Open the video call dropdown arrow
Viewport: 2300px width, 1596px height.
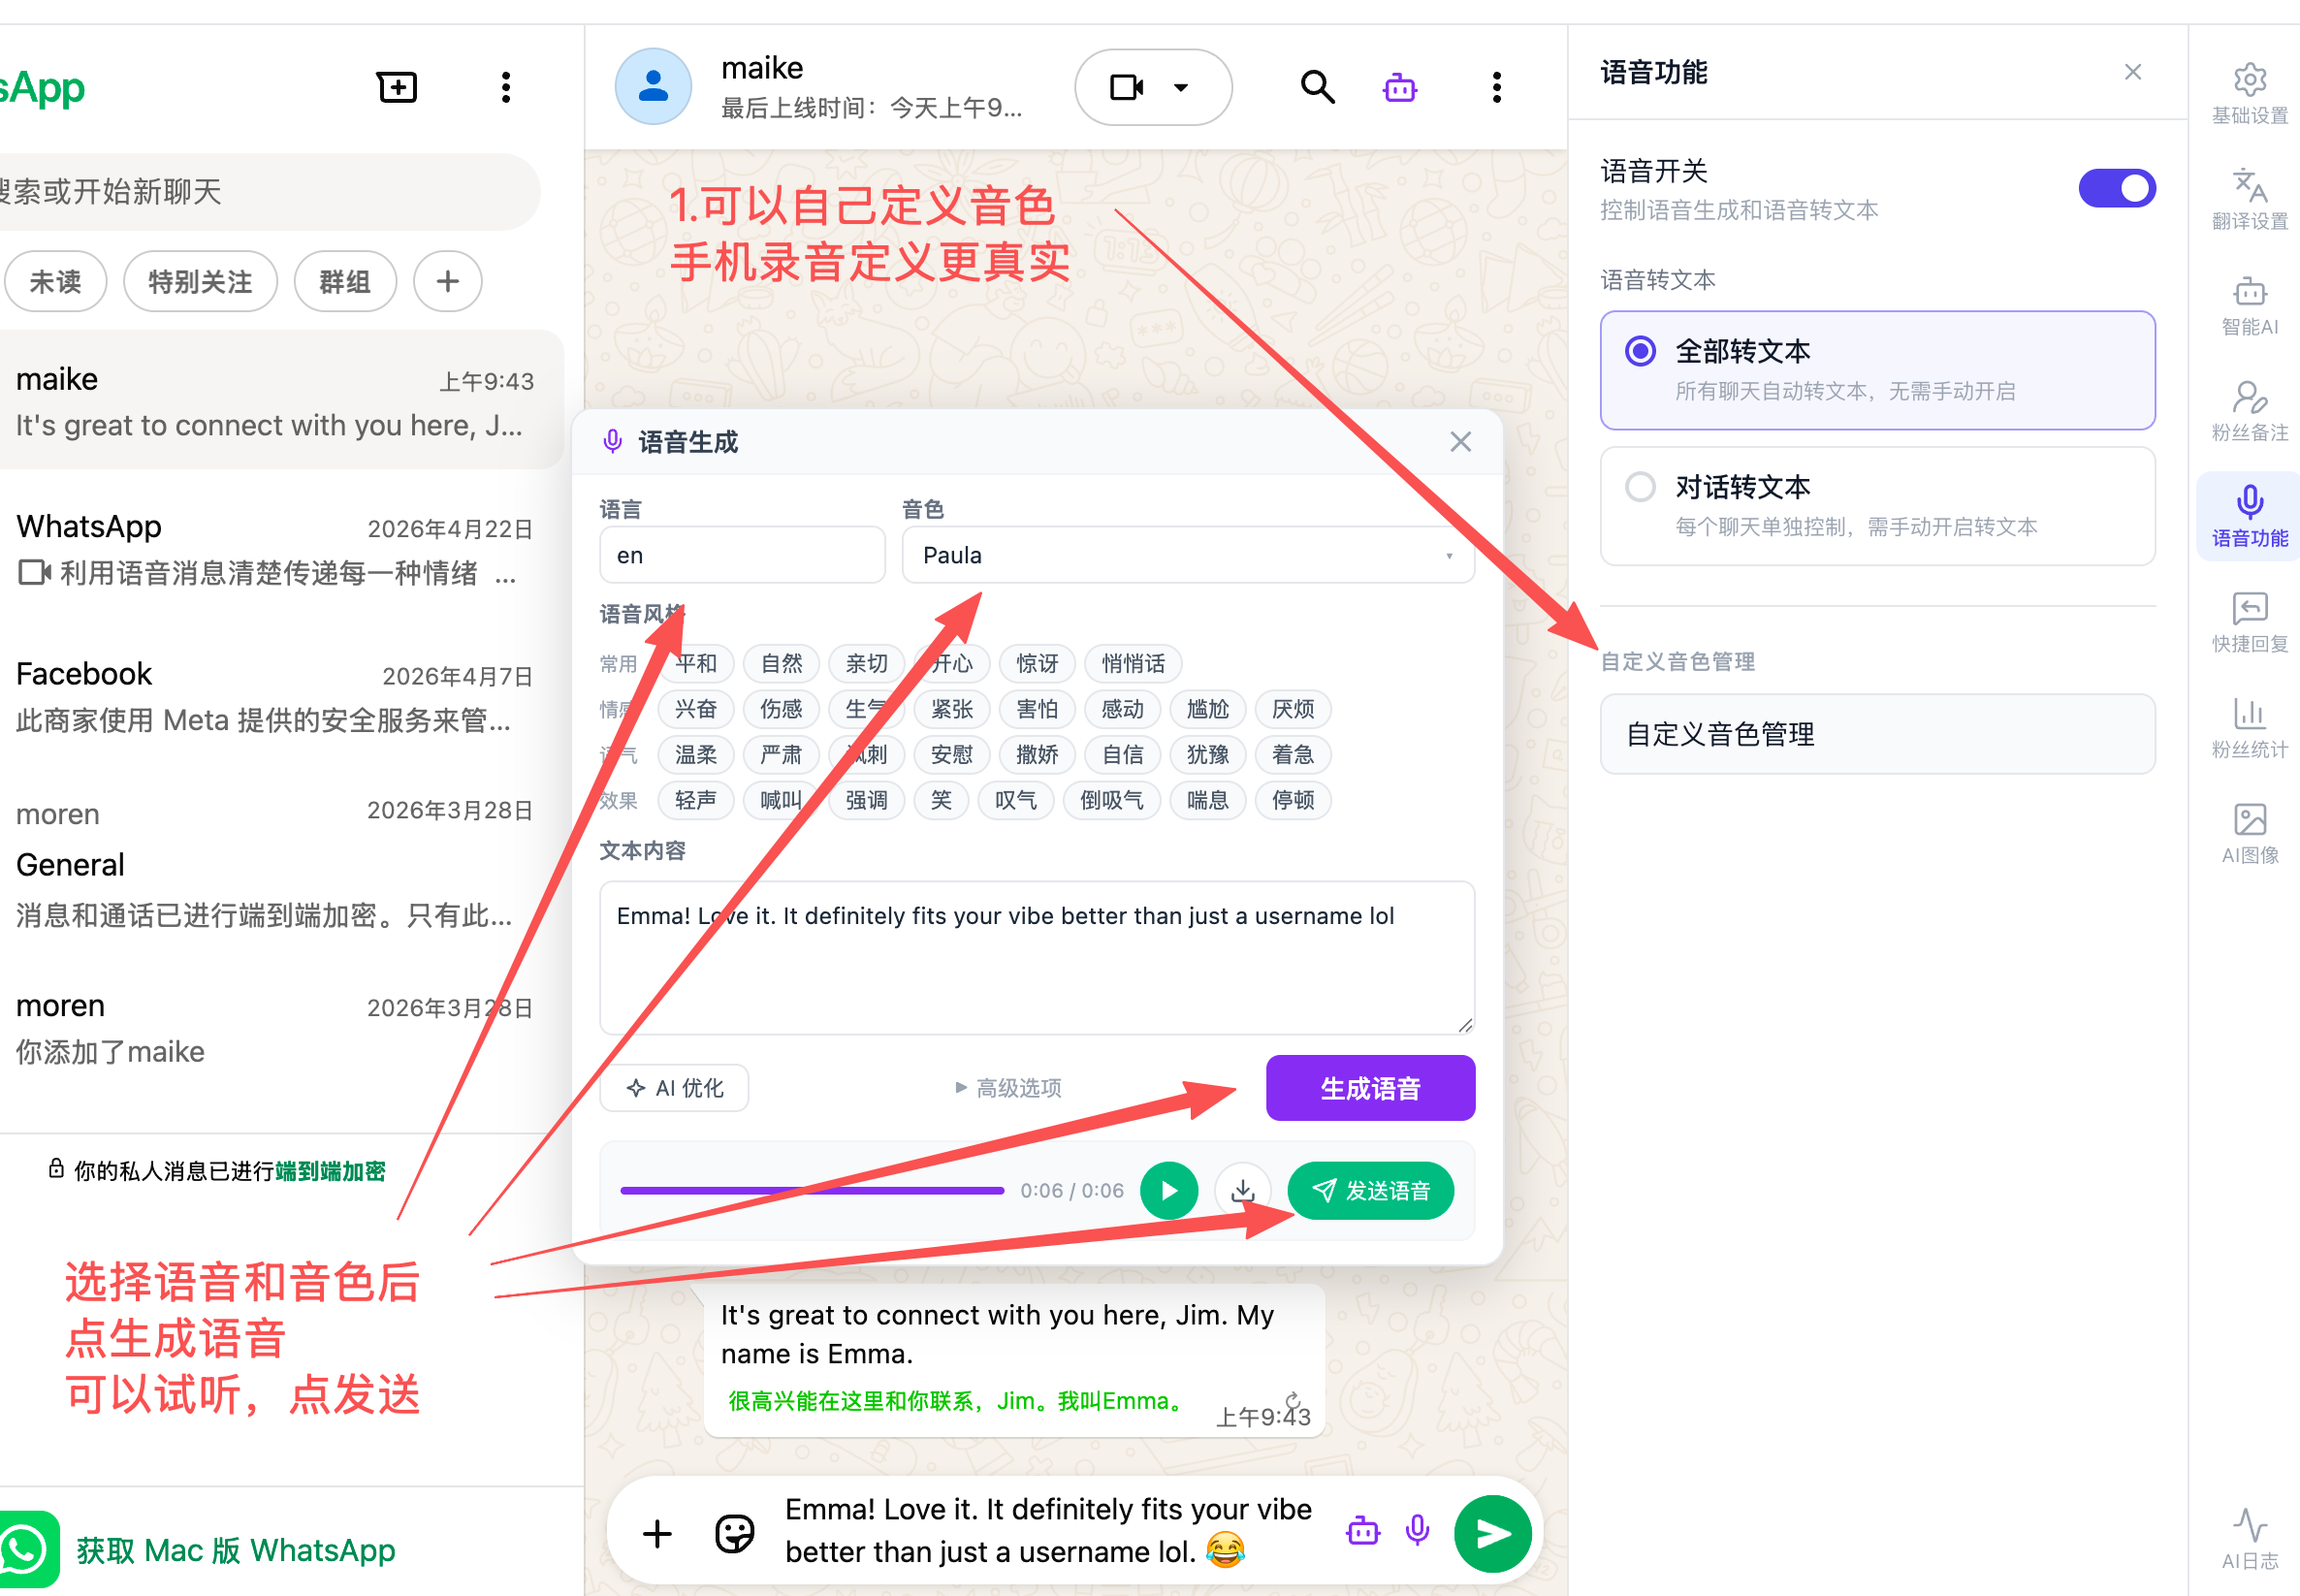(x=1181, y=87)
